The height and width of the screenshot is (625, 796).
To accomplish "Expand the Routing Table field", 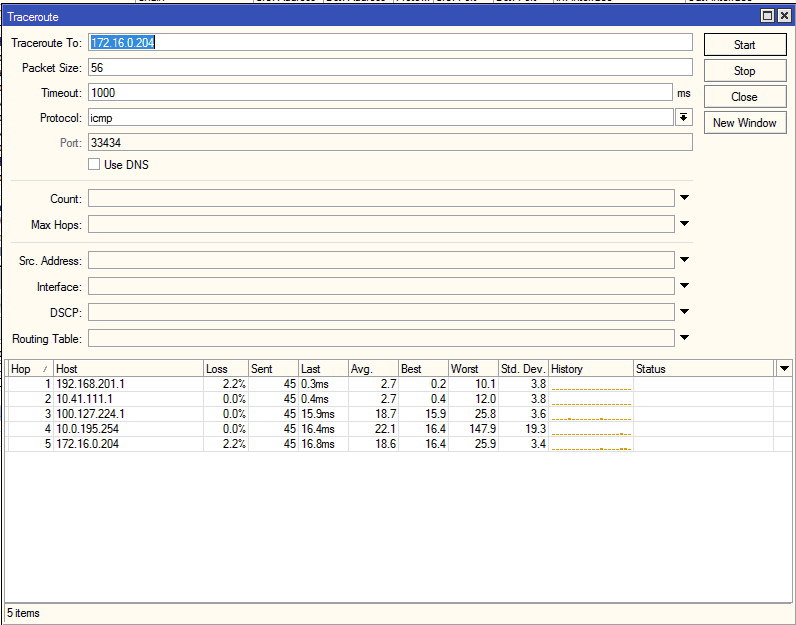I will click(684, 338).
